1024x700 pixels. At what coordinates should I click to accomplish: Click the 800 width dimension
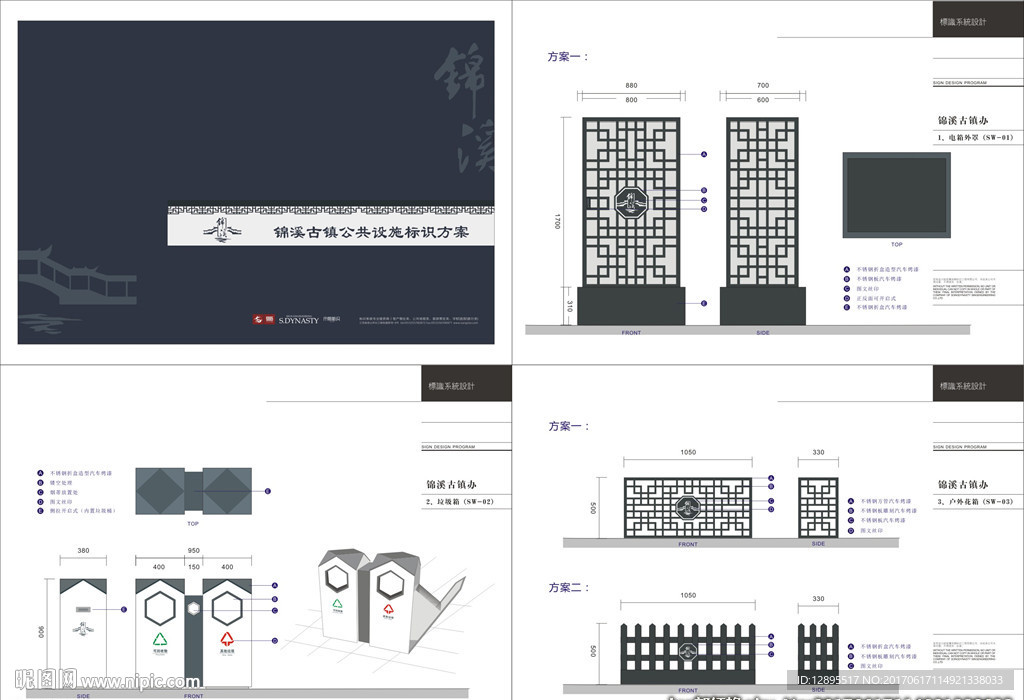631,100
